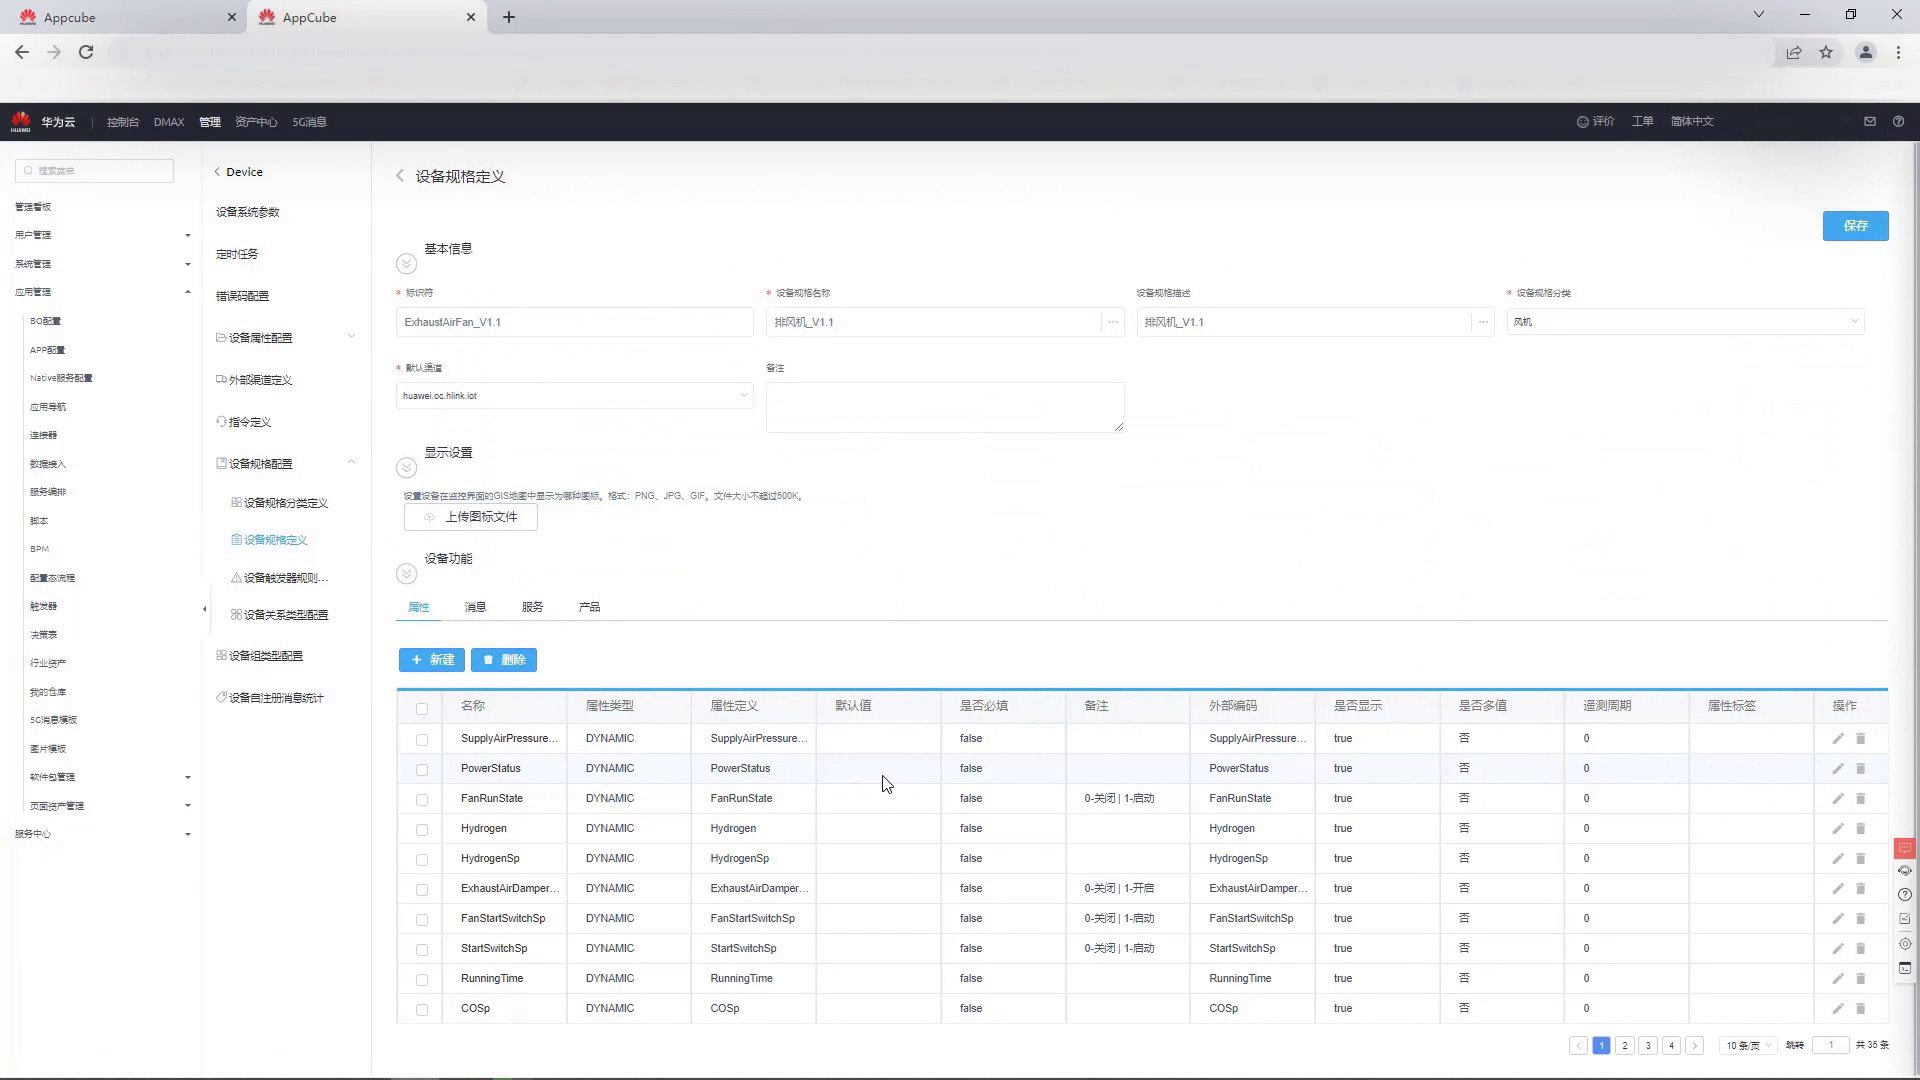Bookmark this page with star icon

(x=1826, y=52)
